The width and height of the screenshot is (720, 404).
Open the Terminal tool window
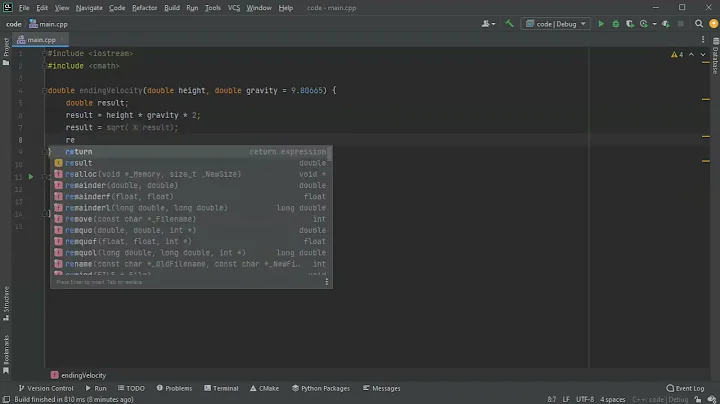(221, 388)
